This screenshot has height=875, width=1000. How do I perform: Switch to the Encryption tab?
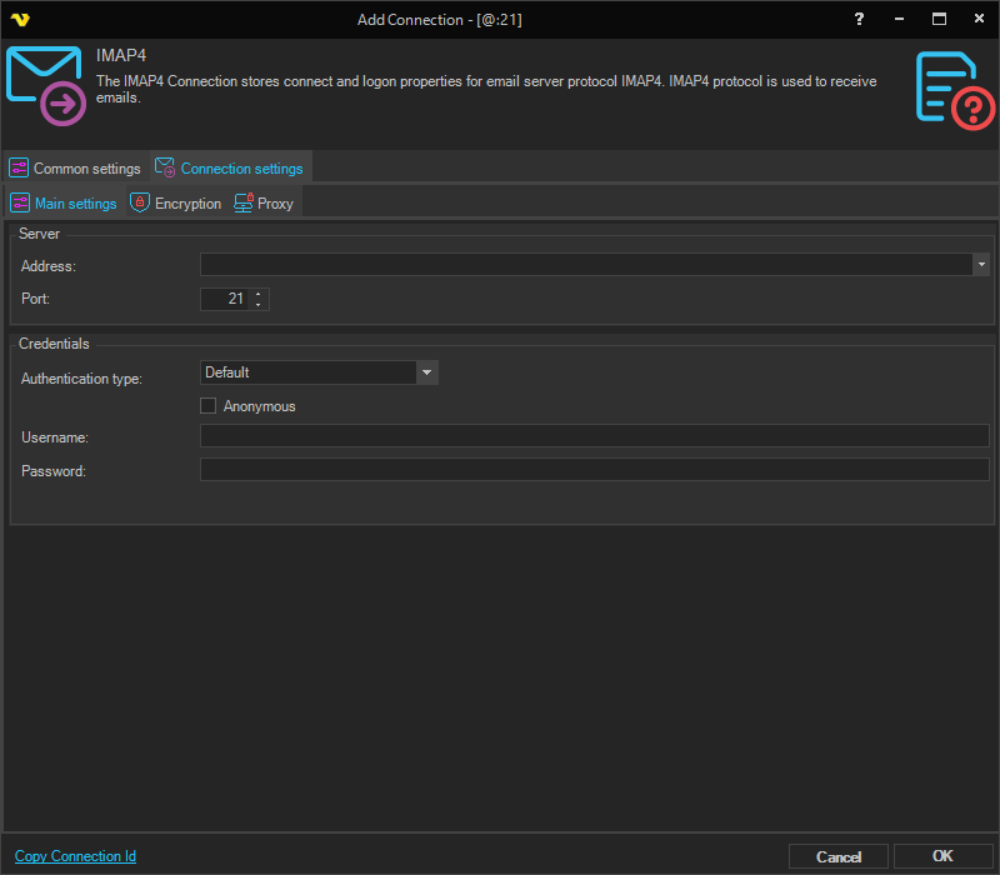tap(187, 203)
